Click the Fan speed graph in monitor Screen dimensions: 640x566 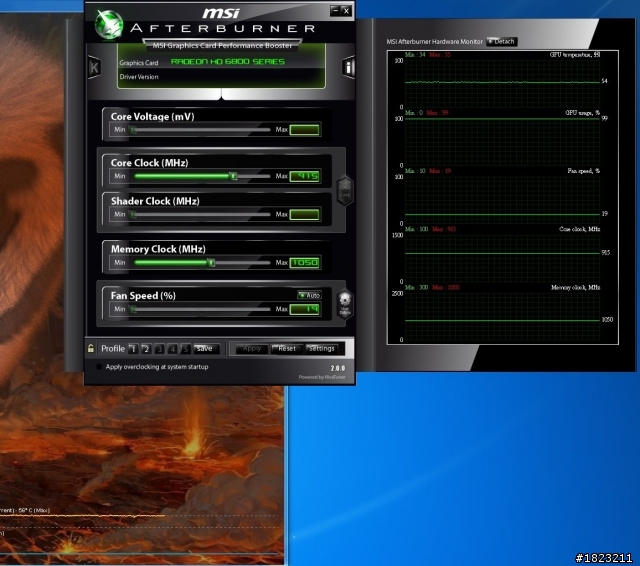click(502, 200)
